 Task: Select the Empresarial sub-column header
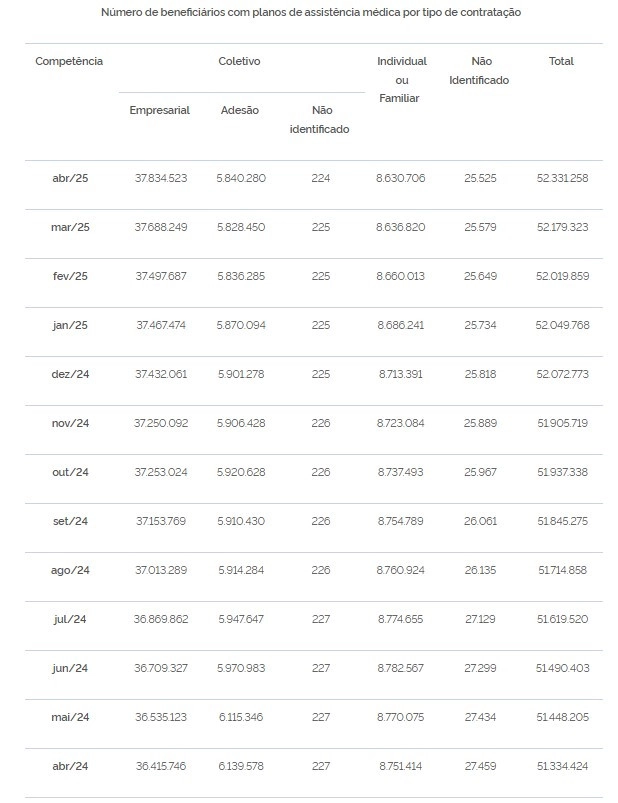tap(159, 111)
